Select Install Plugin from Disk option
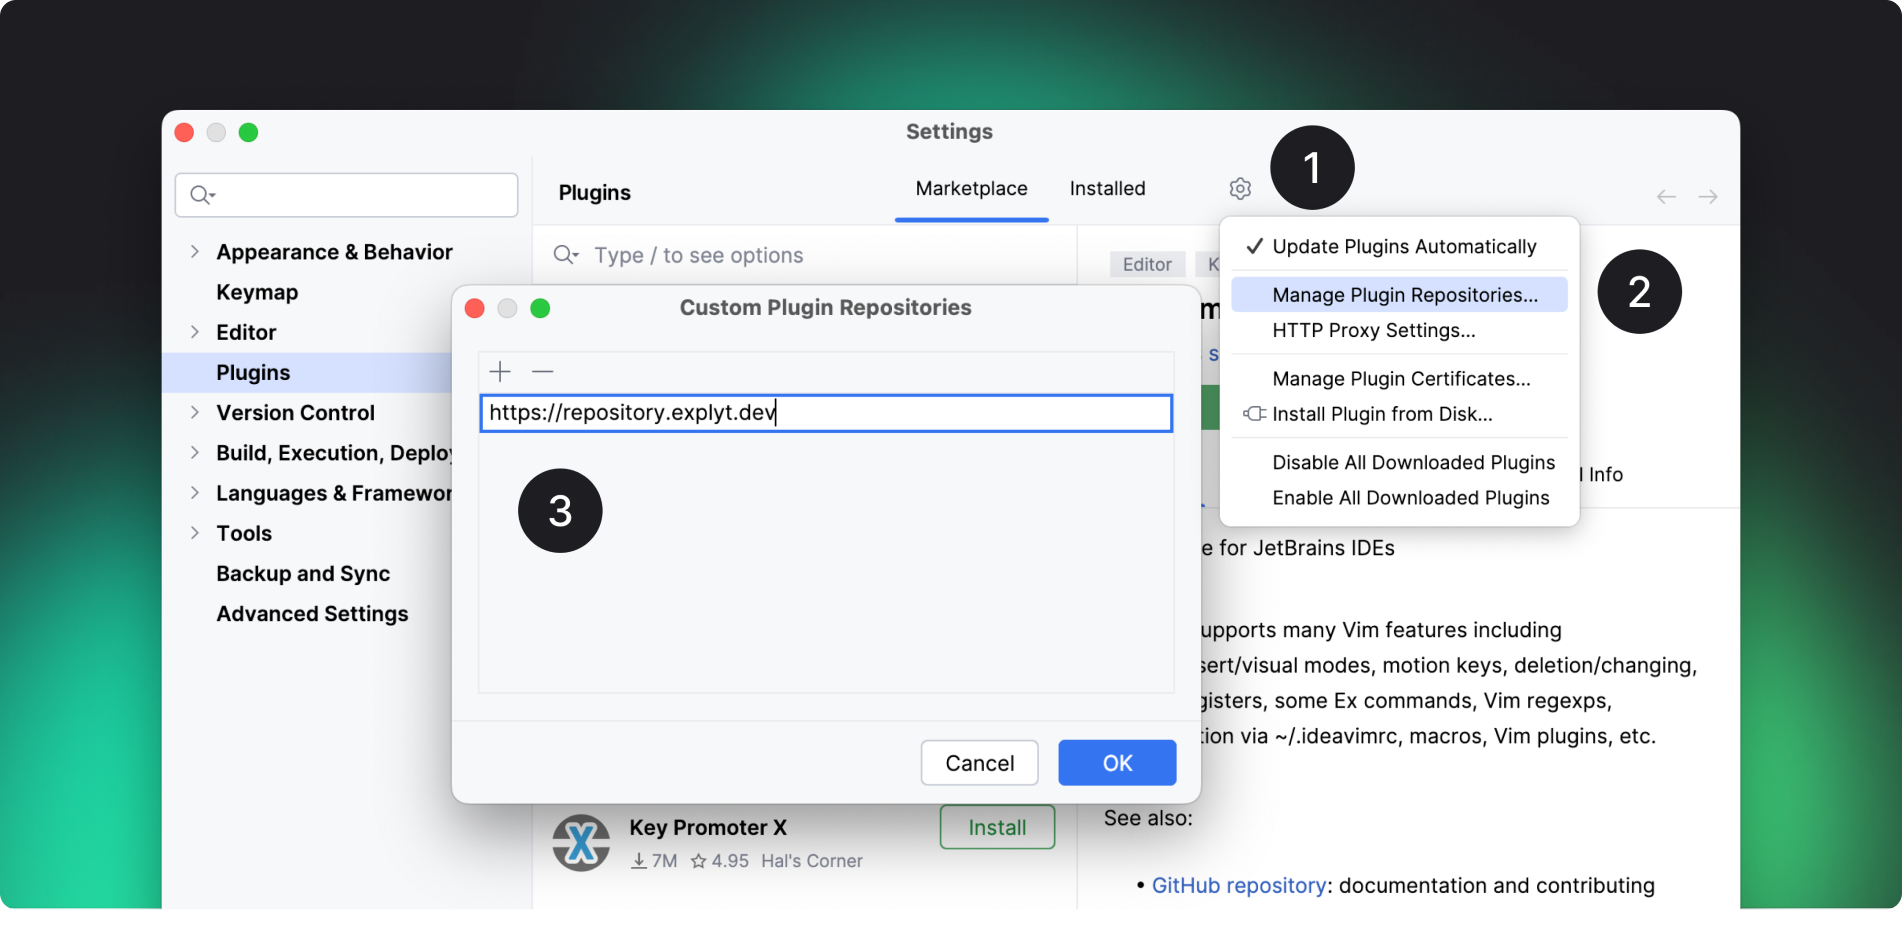The image size is (1902, 942). pos(1381,414)
